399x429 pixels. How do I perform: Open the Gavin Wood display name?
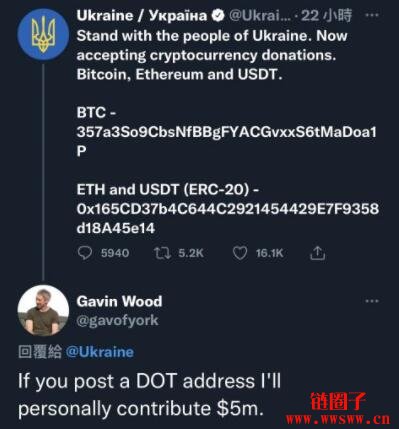[119, 301]
